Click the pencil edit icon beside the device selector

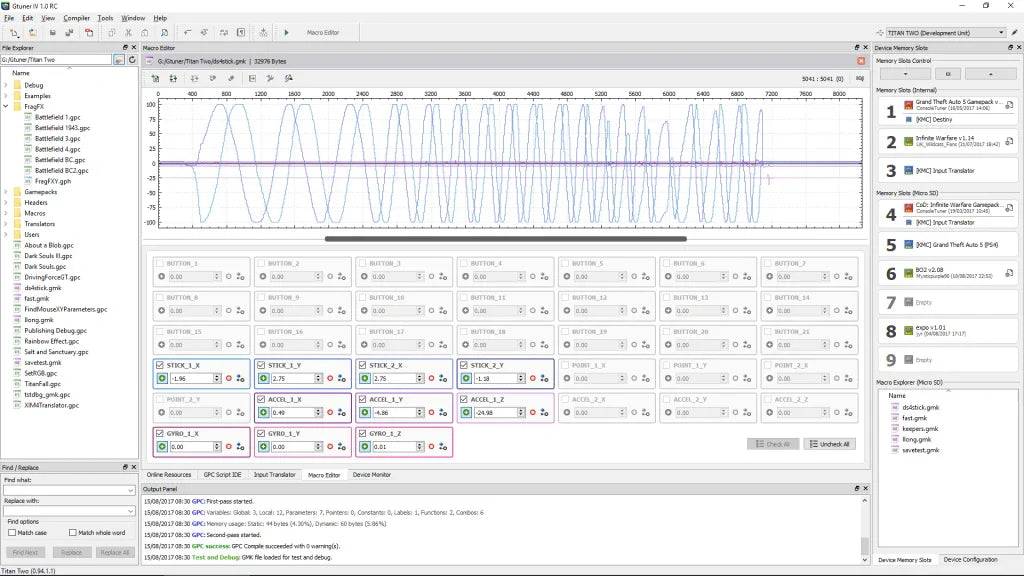1014,33
